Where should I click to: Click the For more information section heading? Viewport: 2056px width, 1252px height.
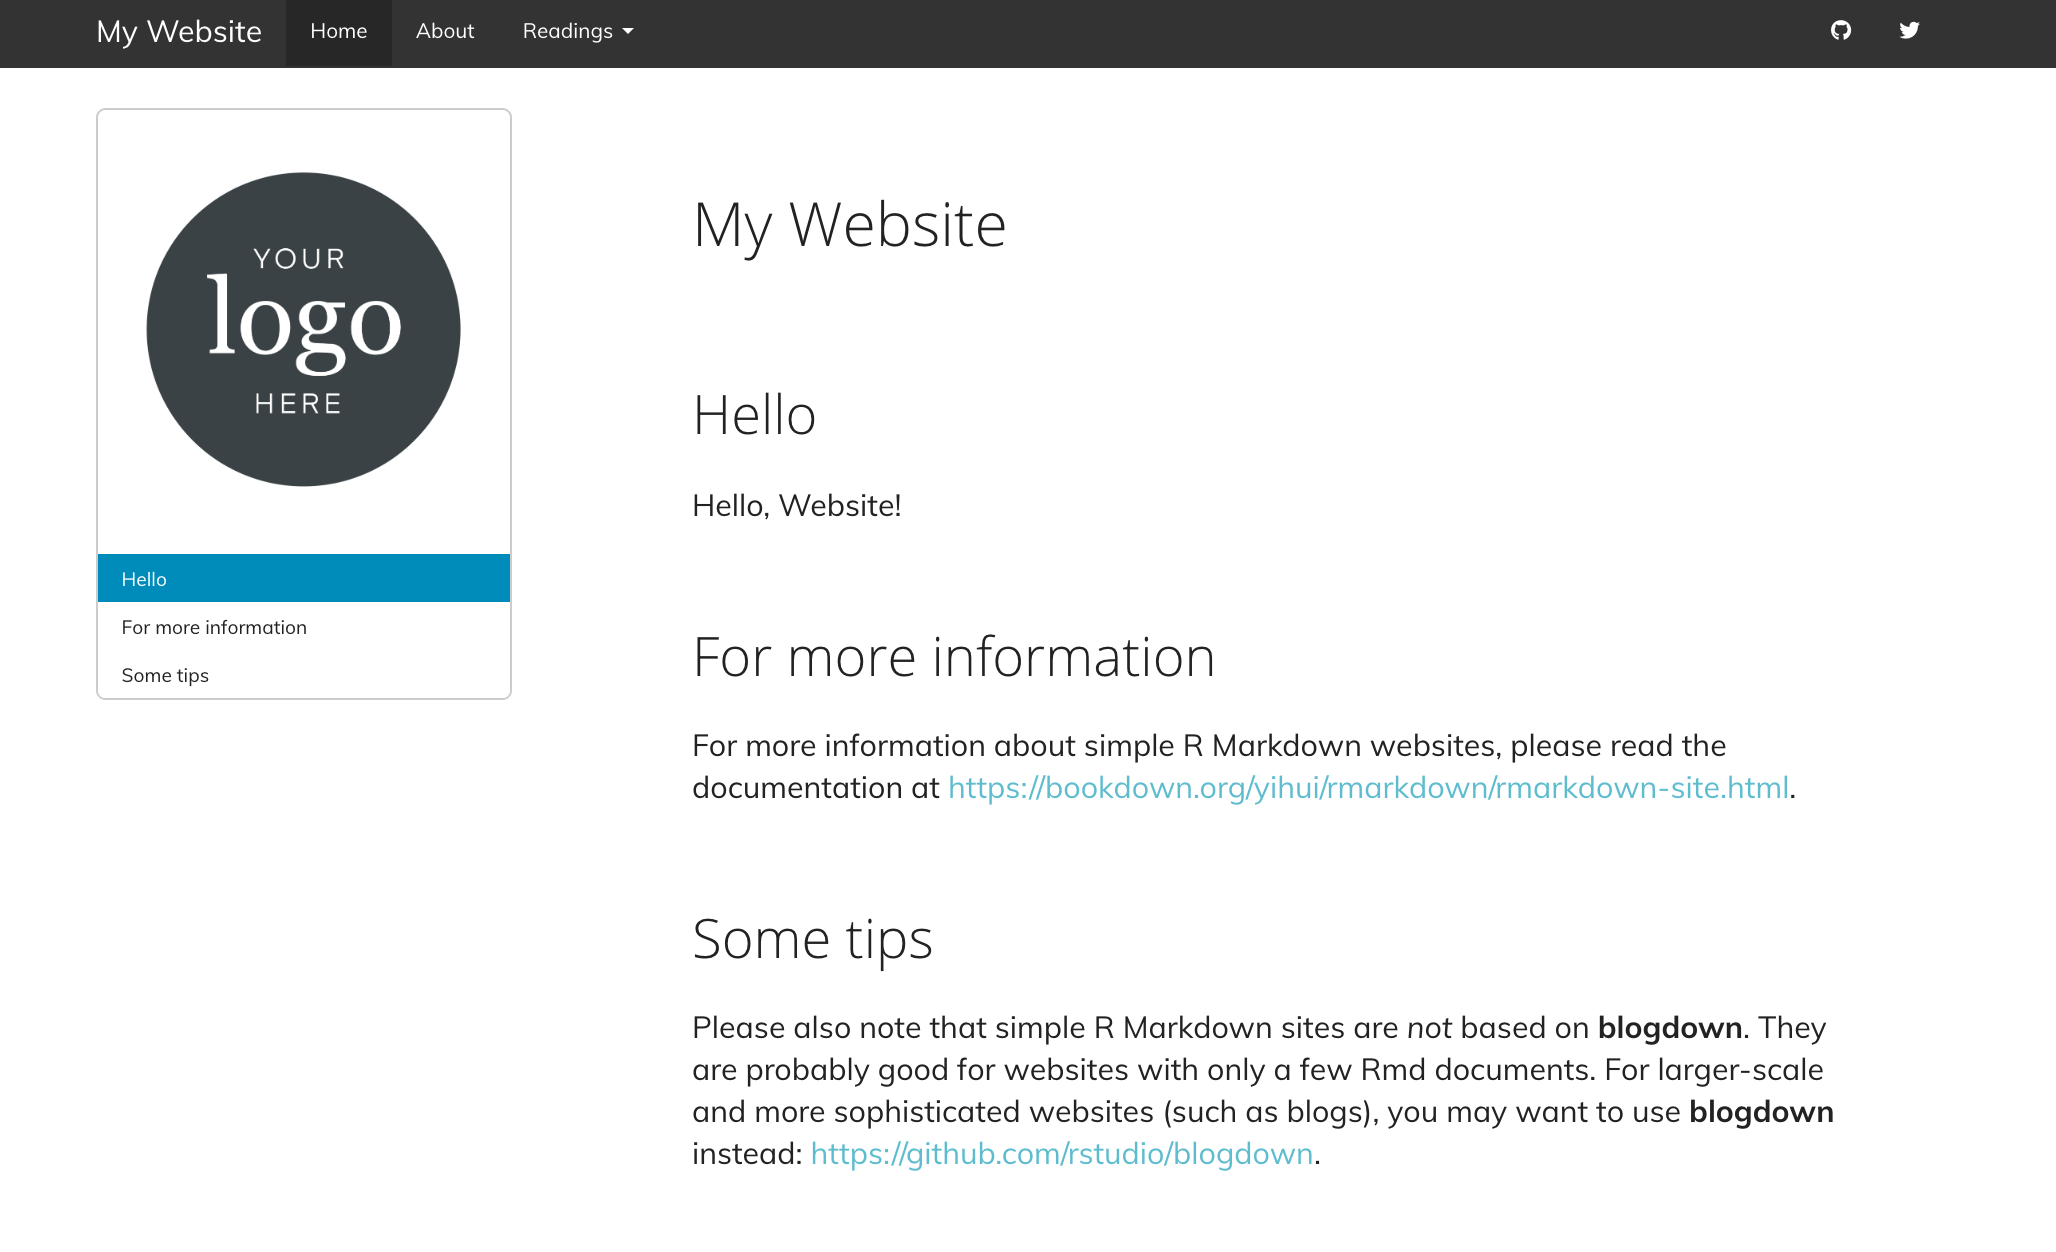(x=953, y=658)
